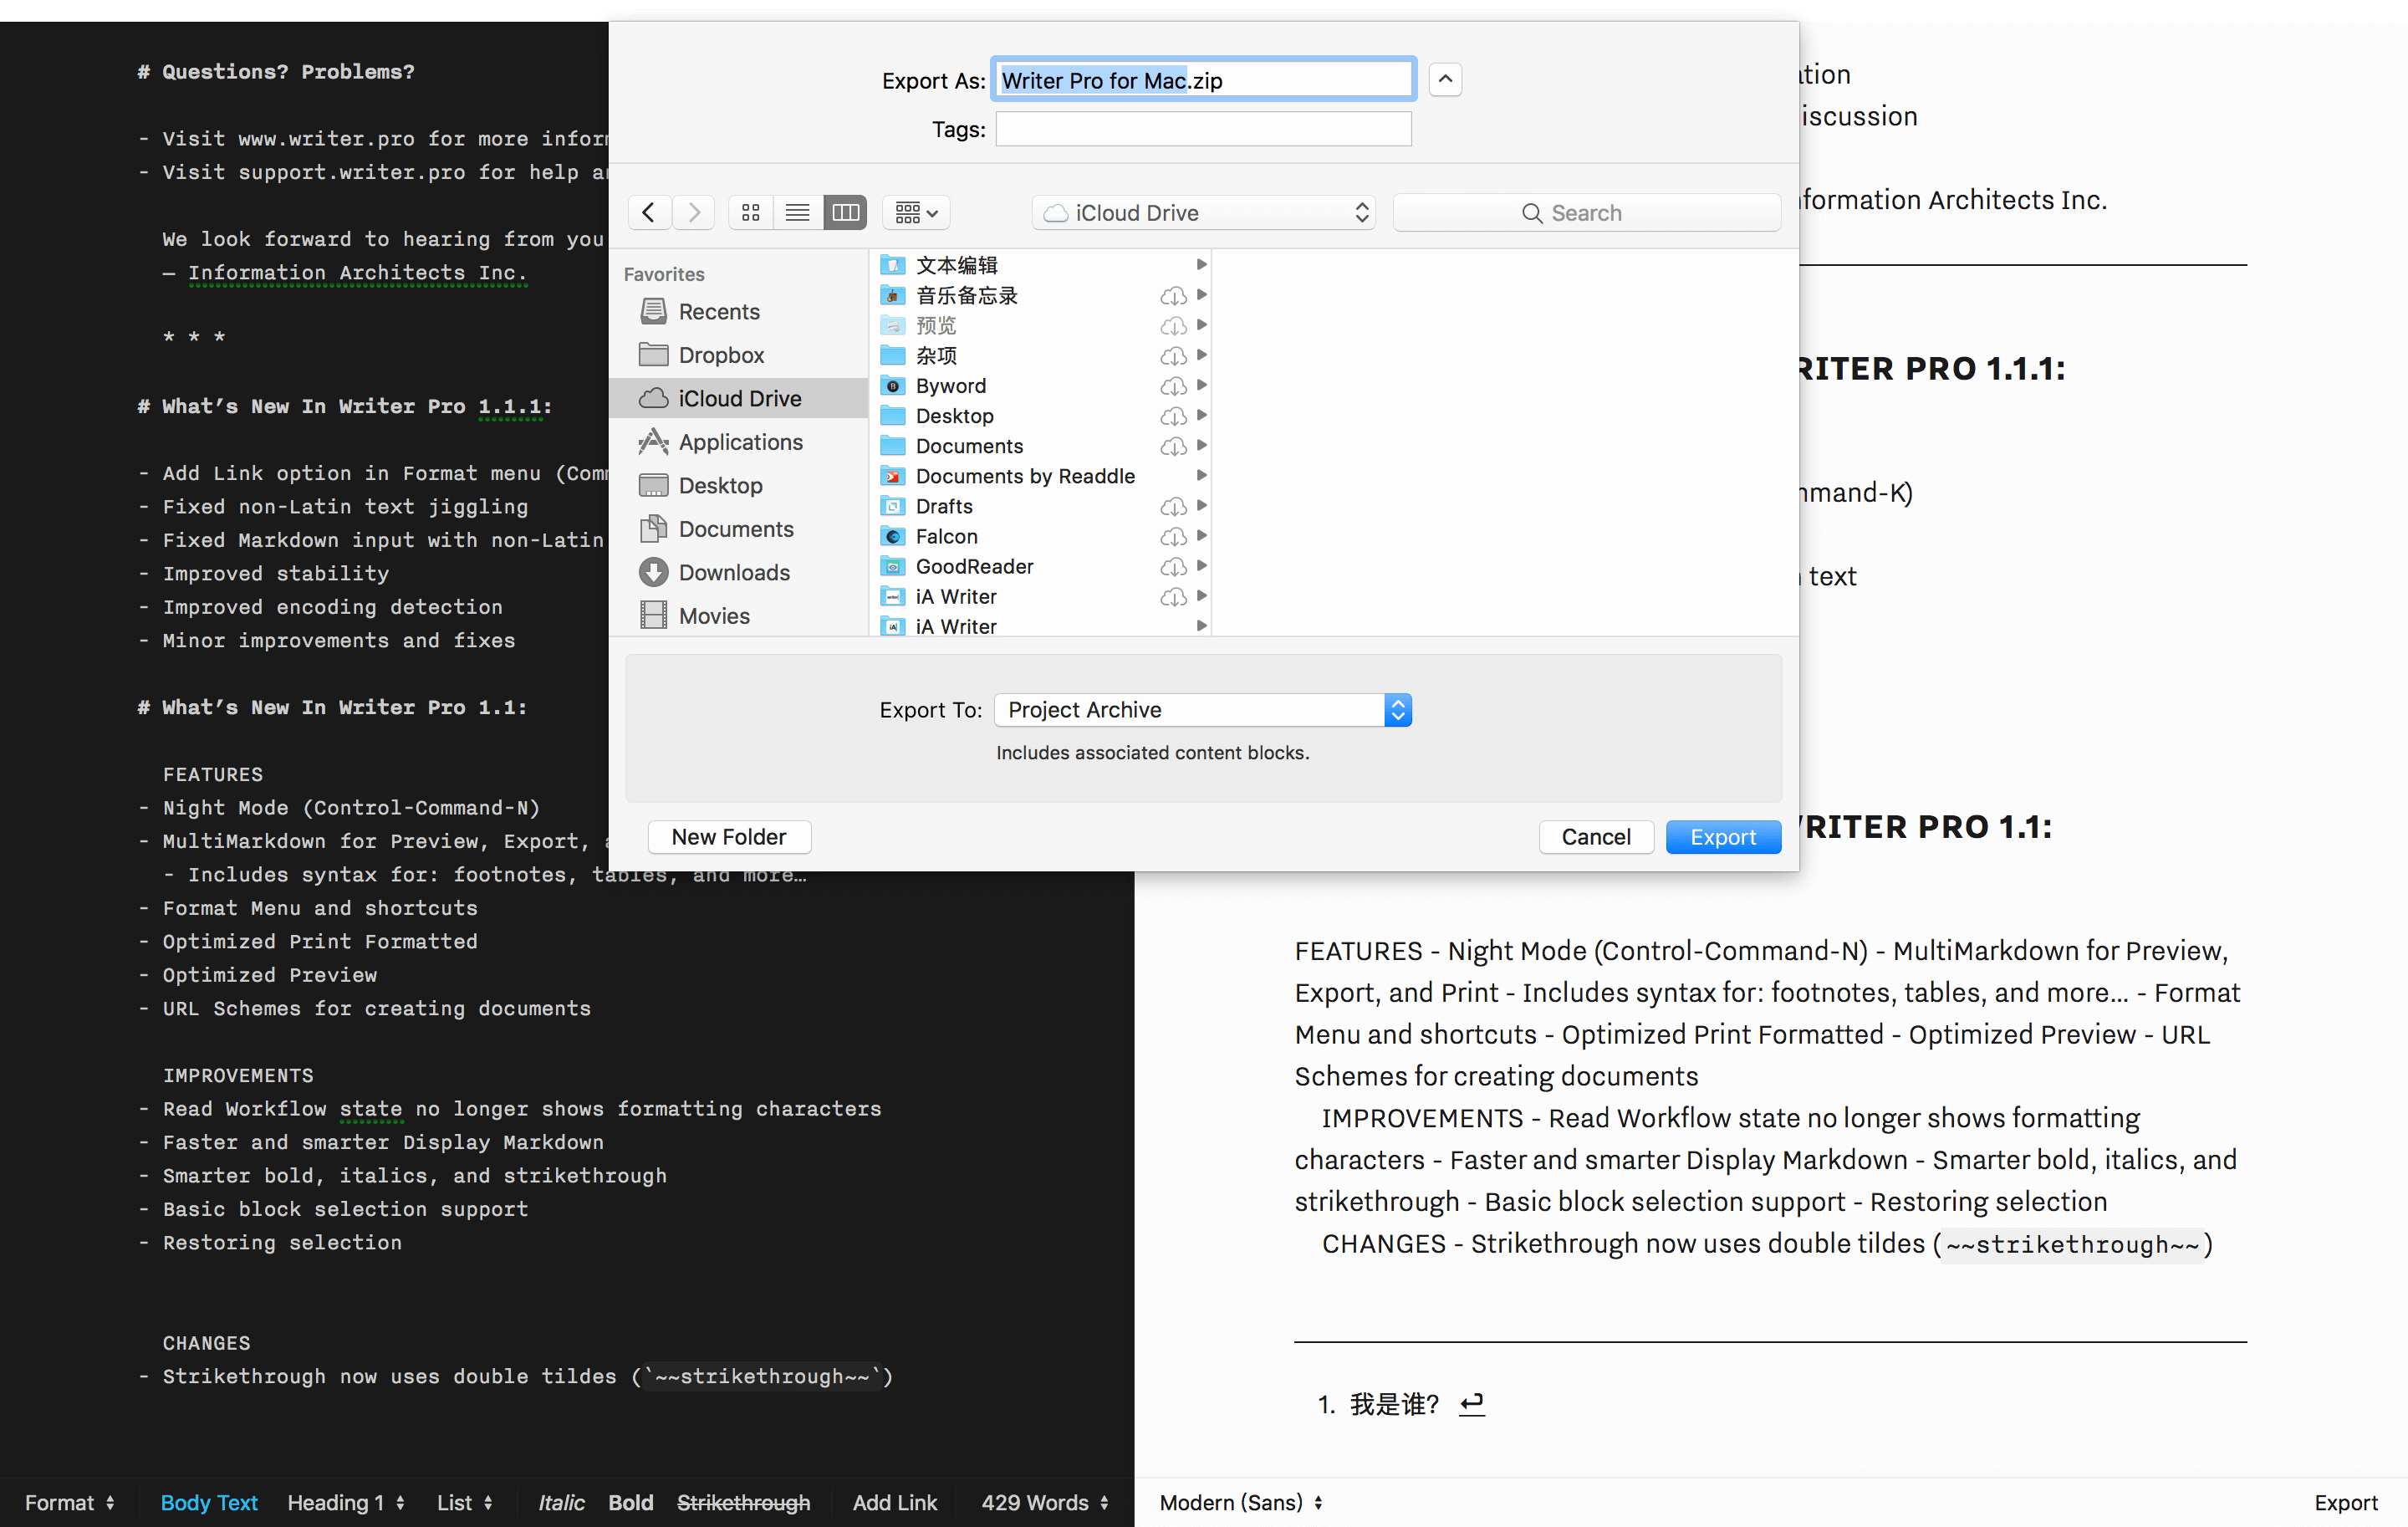Go forward with the right chevron button
2408x1527 pixels.
(x=694, y=213)
